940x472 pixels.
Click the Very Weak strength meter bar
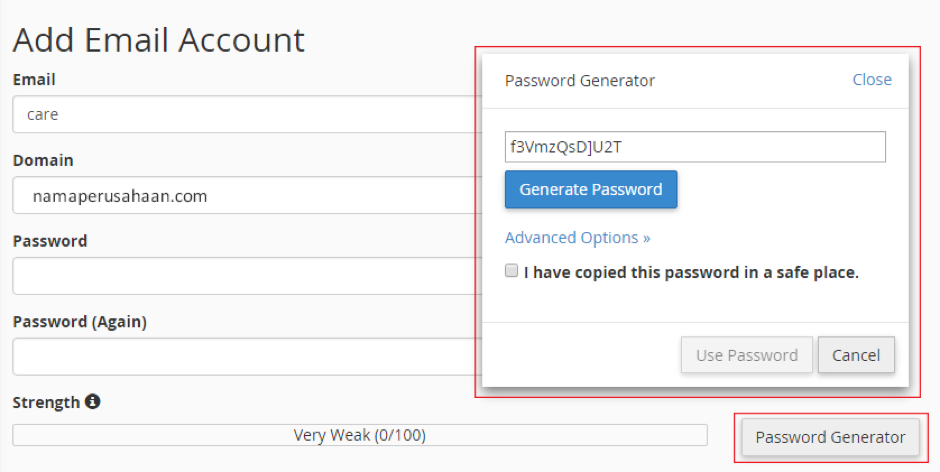coord(360,435)
